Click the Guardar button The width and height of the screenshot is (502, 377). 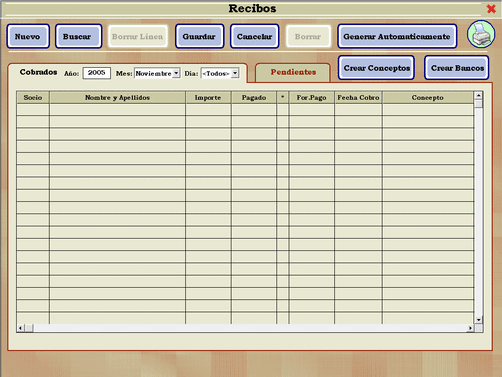coord(199,36)
